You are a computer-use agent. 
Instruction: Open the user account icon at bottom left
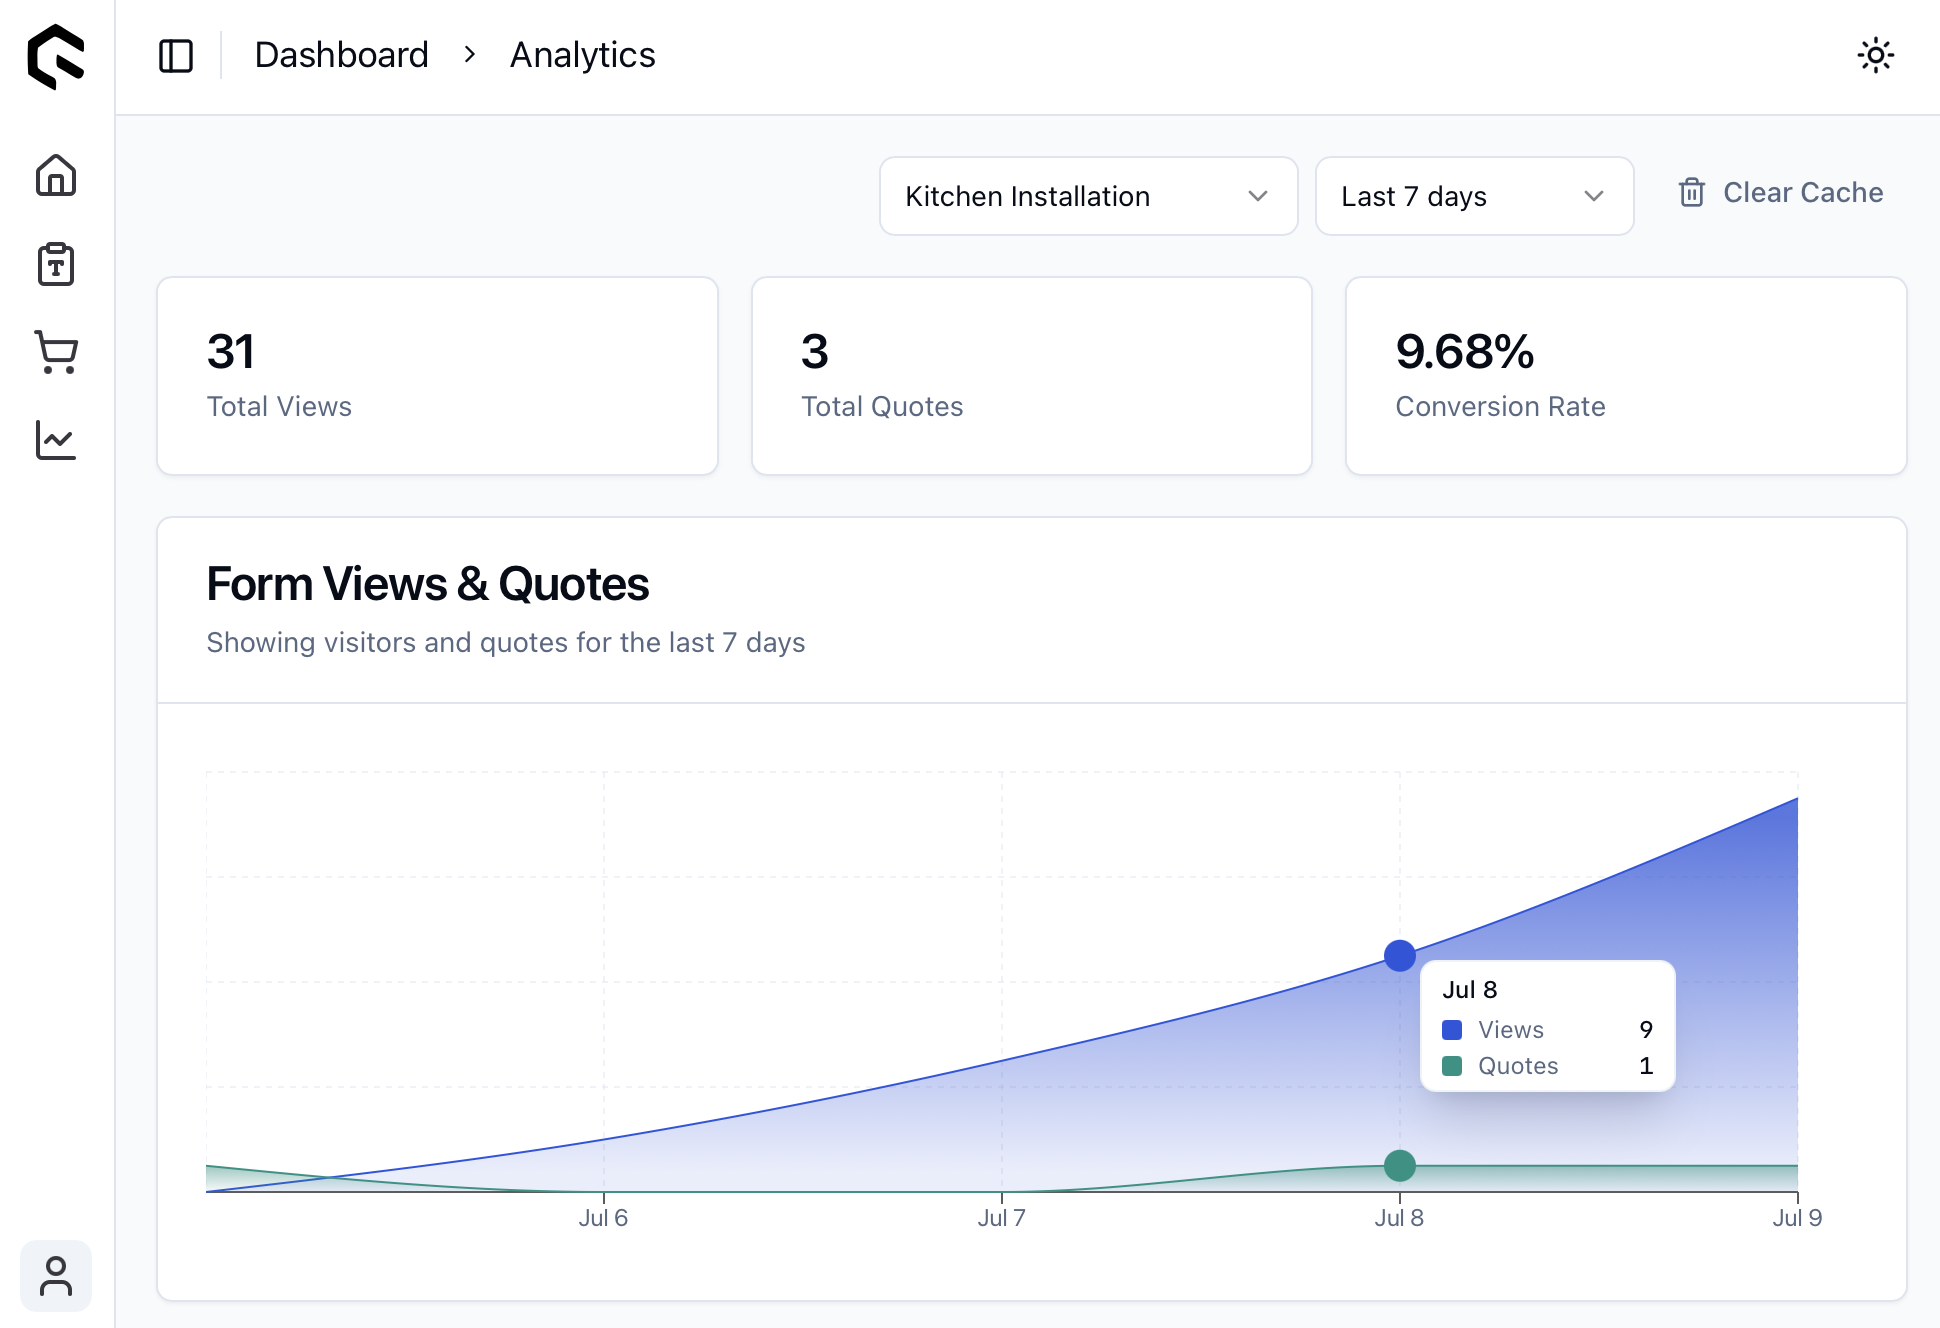pyautogui.click(x=56, y=1275)
